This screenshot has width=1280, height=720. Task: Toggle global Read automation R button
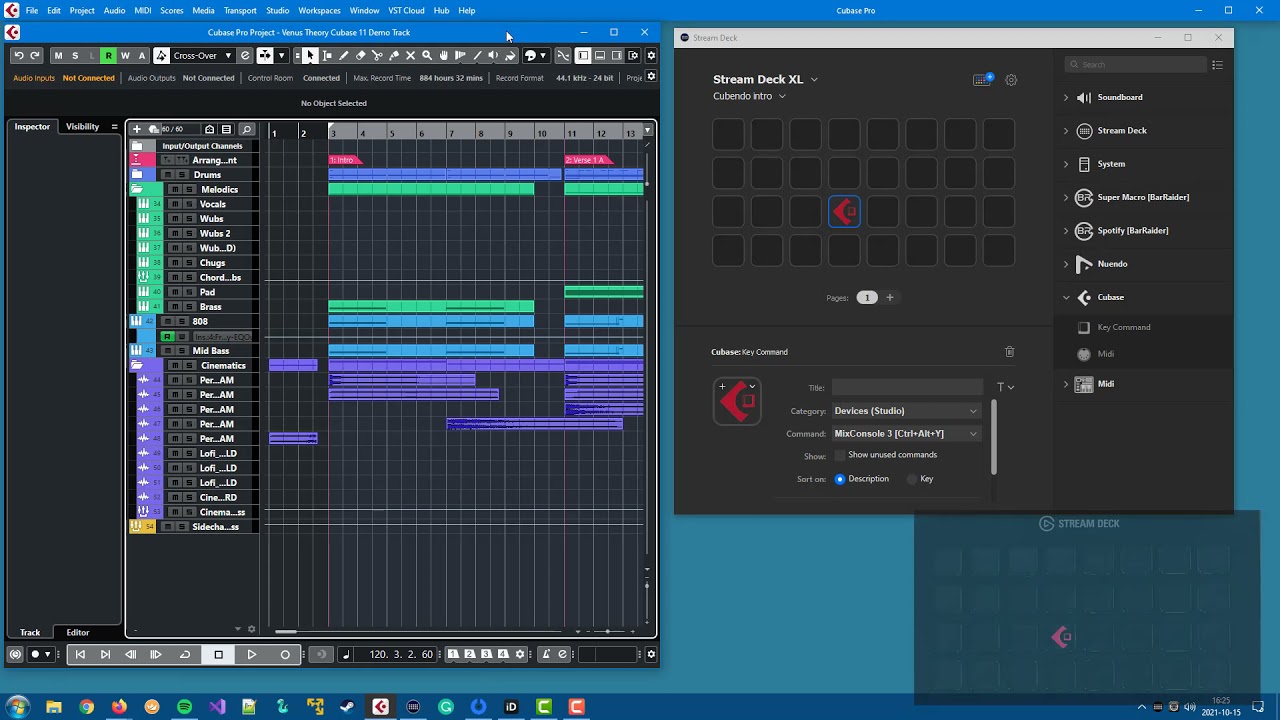pyautogui.click(x=108, y=56)
